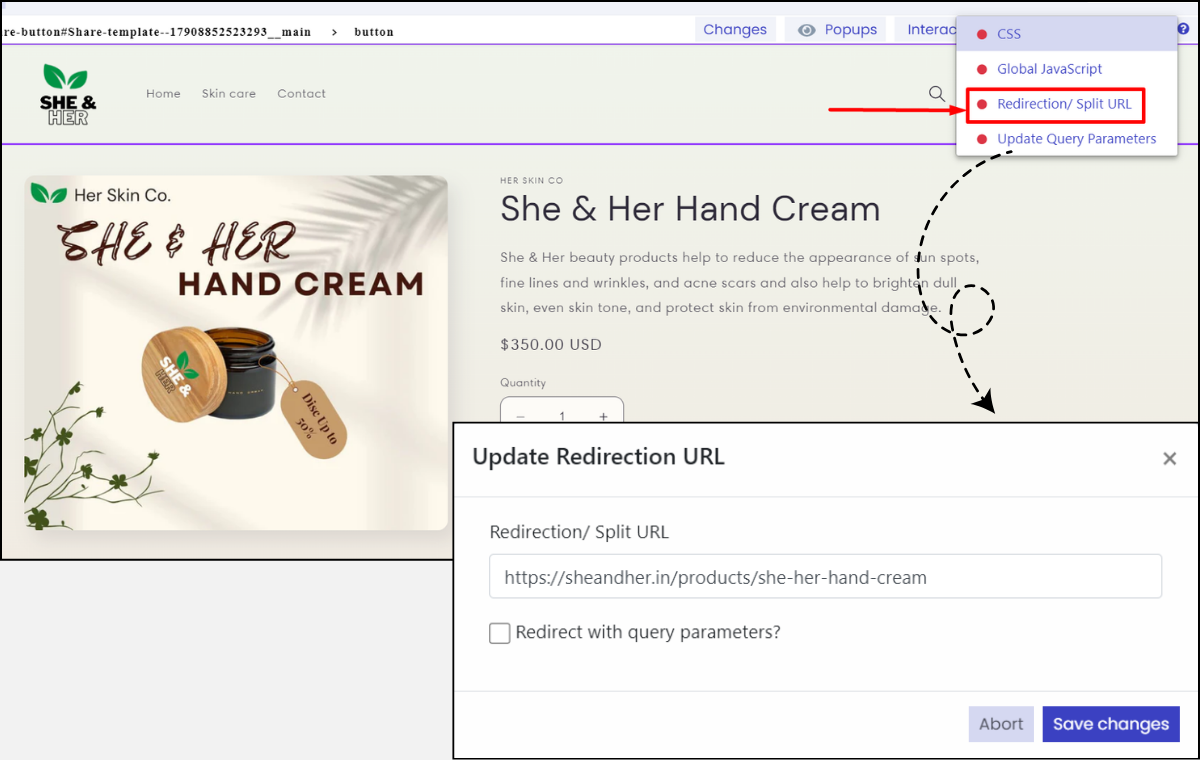This screenshot has width=1200, height=760.
Task: Click Save changes button
Action: coord(1111,724)
